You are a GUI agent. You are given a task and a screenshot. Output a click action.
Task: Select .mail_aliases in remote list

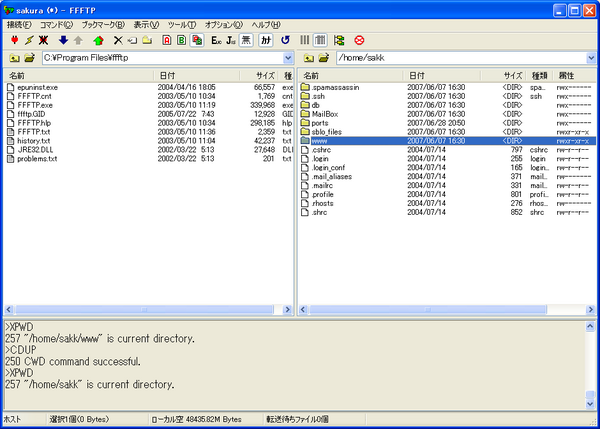click(331, 177)
